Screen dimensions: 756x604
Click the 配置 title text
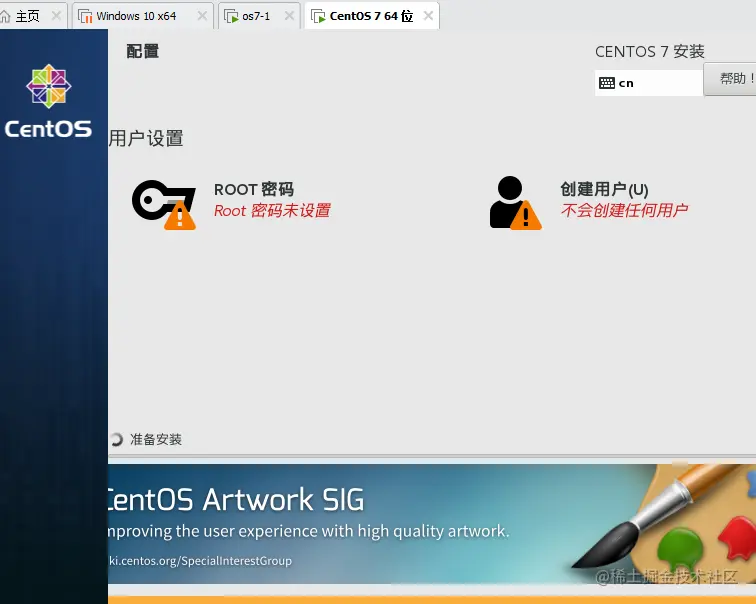coord(143,51)
